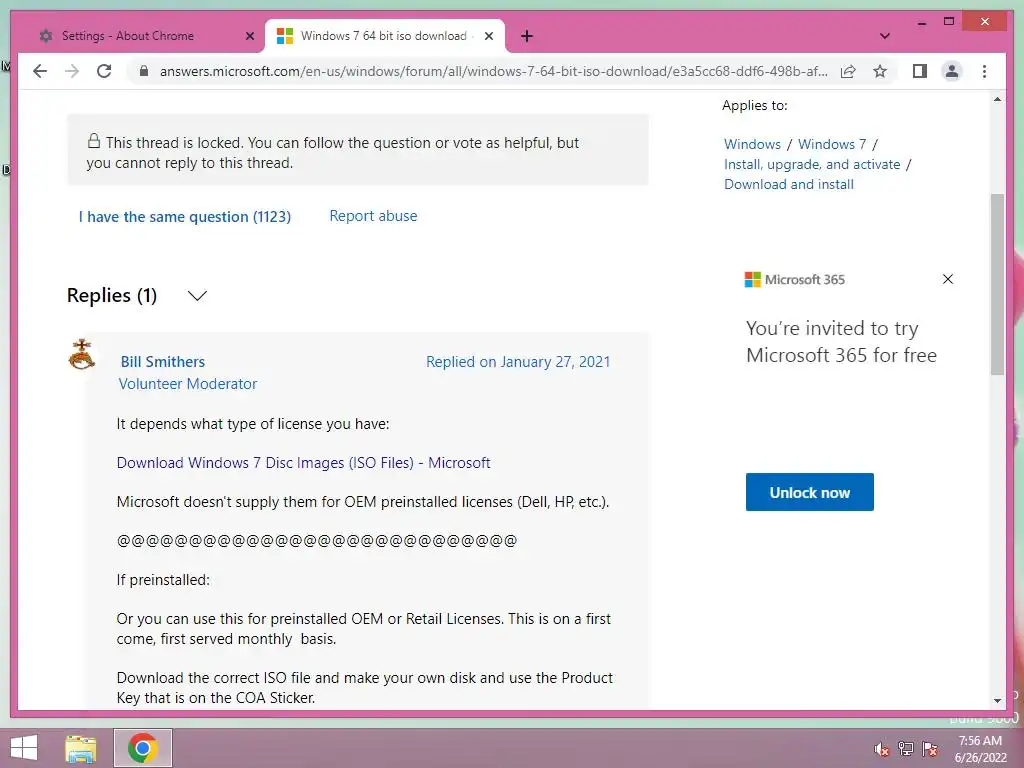1024x768 pixels.
Task: Click the scrollbar up arrow
Action: [997, 99]
